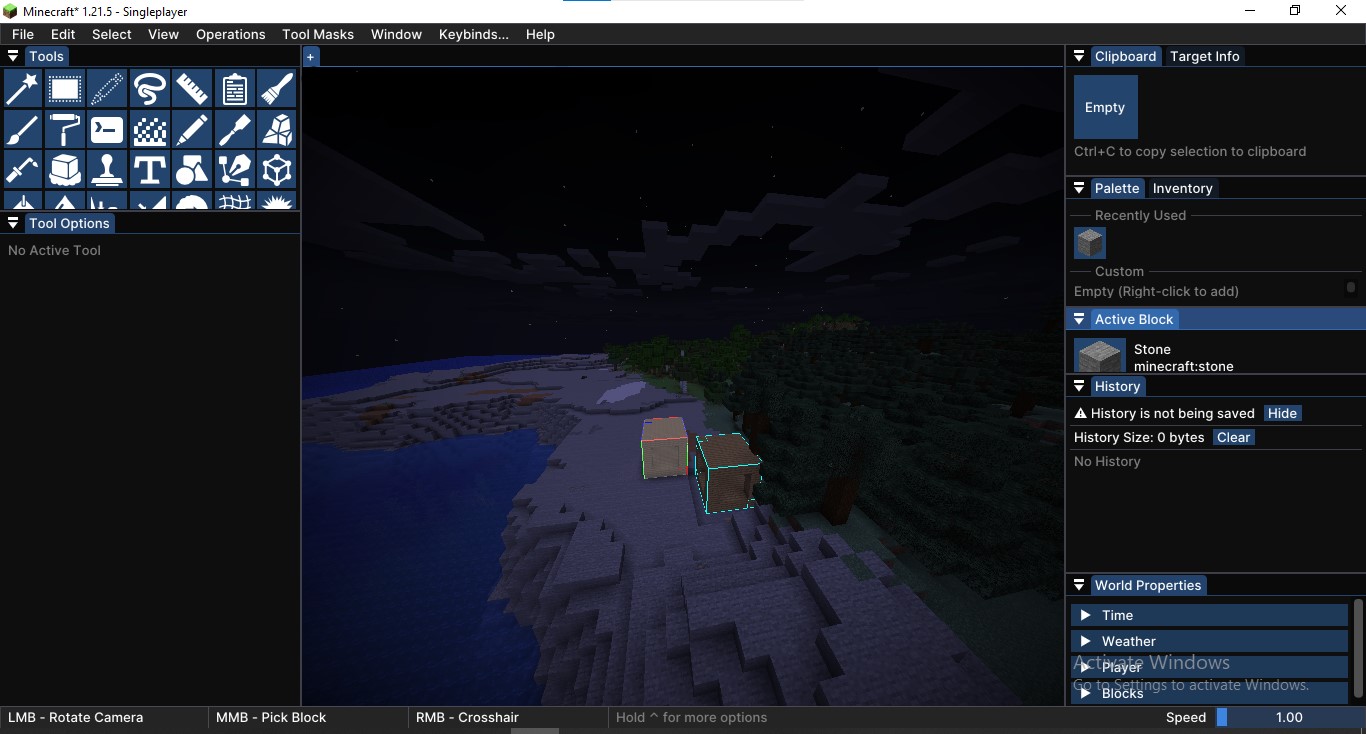
Task: Open the Tool Masks menu
Action: pyautogui.click(x=318, y=34)
